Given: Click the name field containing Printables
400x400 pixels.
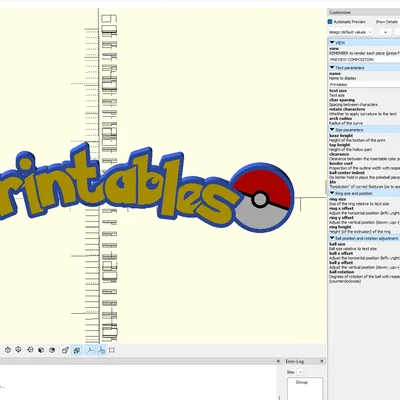Looking at the screenshot, I should (364, 85).
